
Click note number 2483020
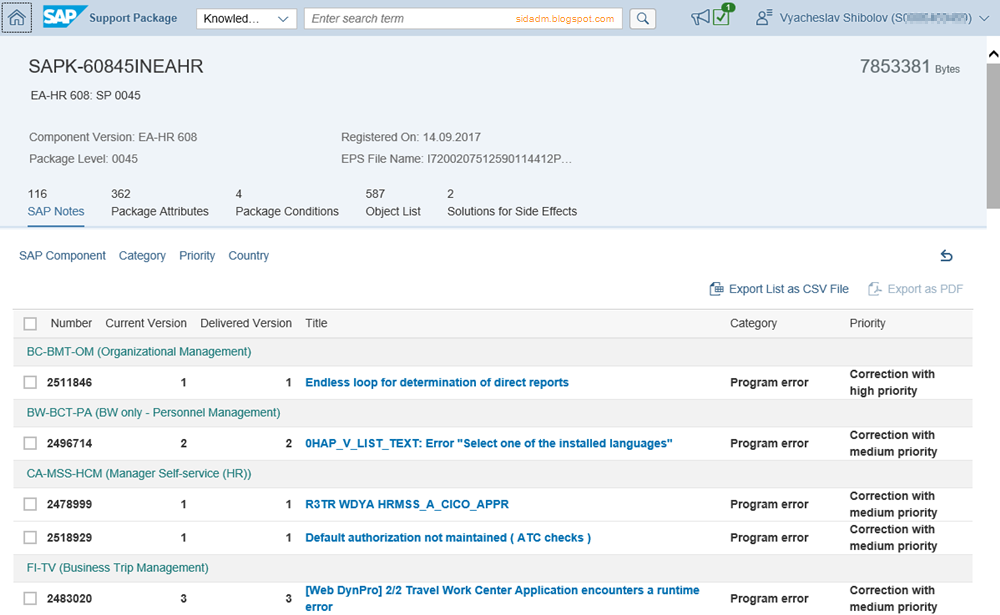click(x=70, y=598)
